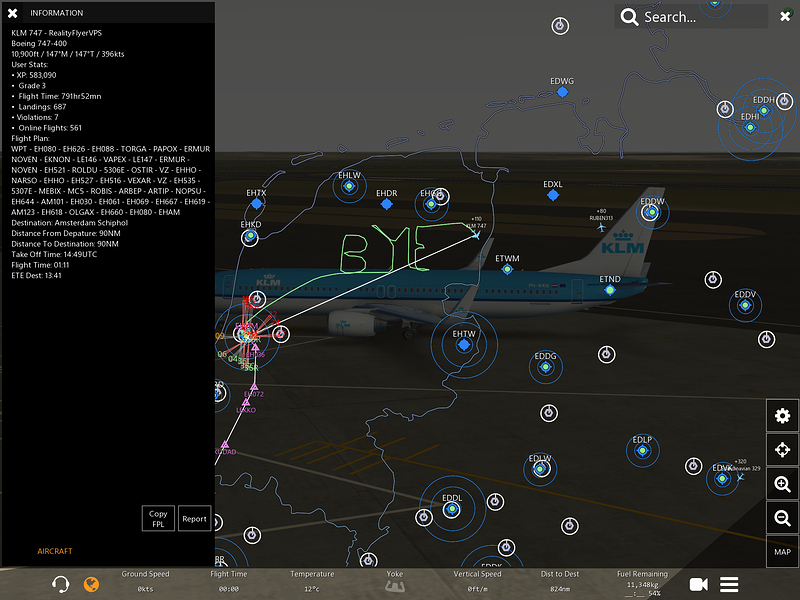Image resolution: width=800 pixels, height=600 pixels.
Task: Open the hamburger menu
Action: pos(729,584)
